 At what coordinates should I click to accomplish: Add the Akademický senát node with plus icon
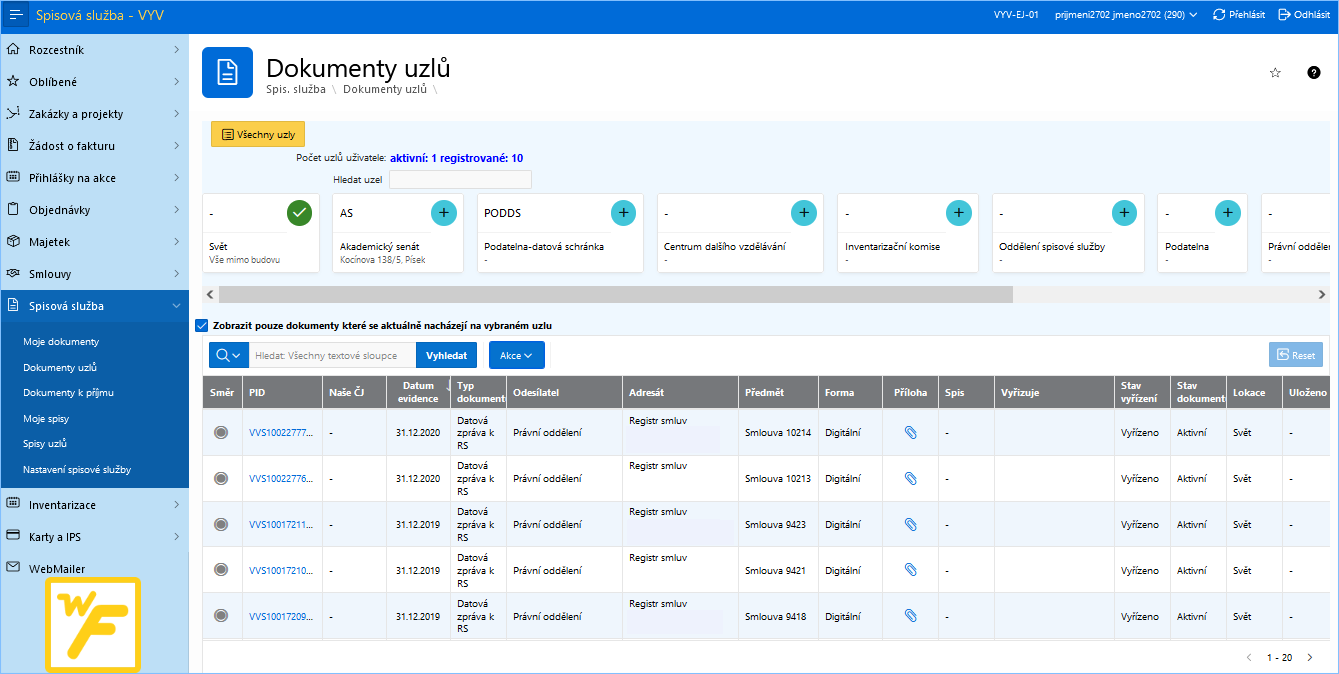(444, 213)
